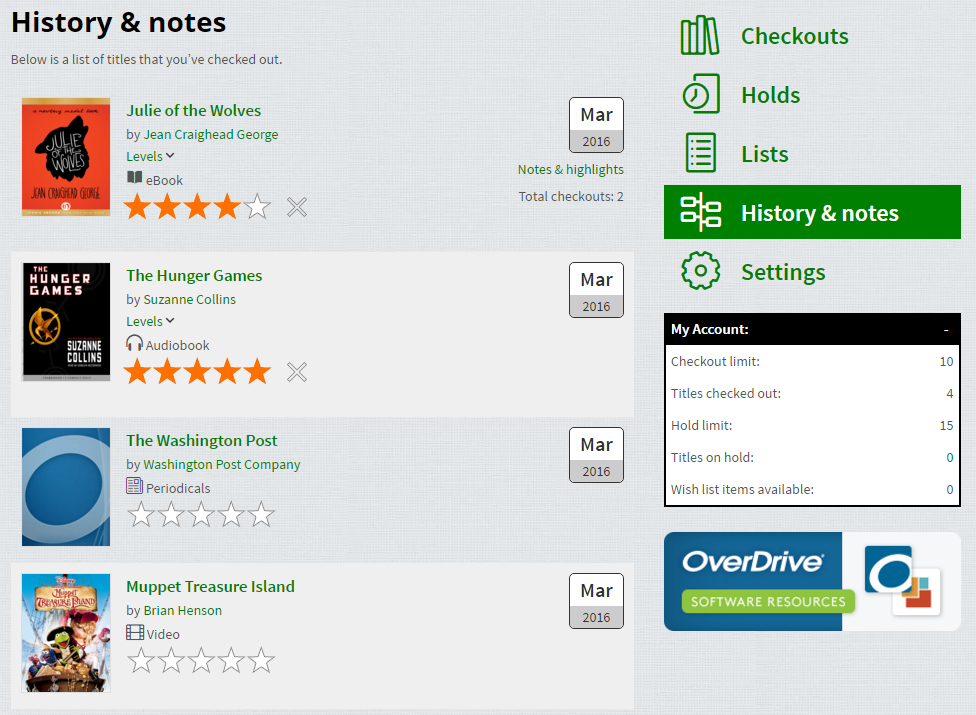Rate The Washington Post one star
Image resolution: width=976 pixels, height=715 pixels.
click(x=141, y=515)
